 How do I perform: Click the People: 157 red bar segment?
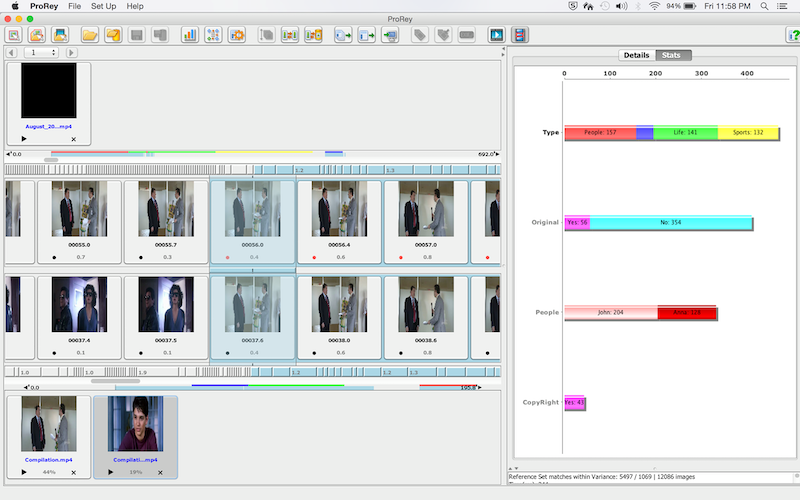click(600, 133)
